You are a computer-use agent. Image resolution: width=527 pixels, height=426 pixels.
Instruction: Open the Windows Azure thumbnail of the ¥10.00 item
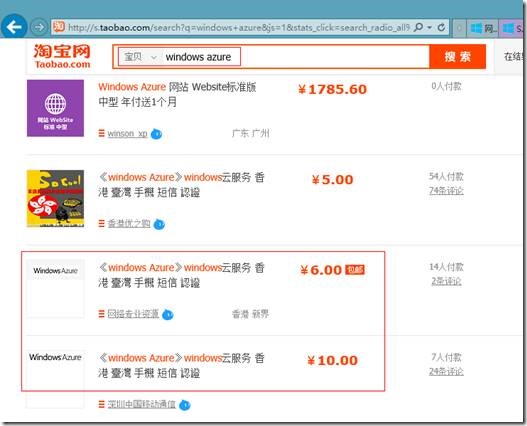(x=55, y=379)
